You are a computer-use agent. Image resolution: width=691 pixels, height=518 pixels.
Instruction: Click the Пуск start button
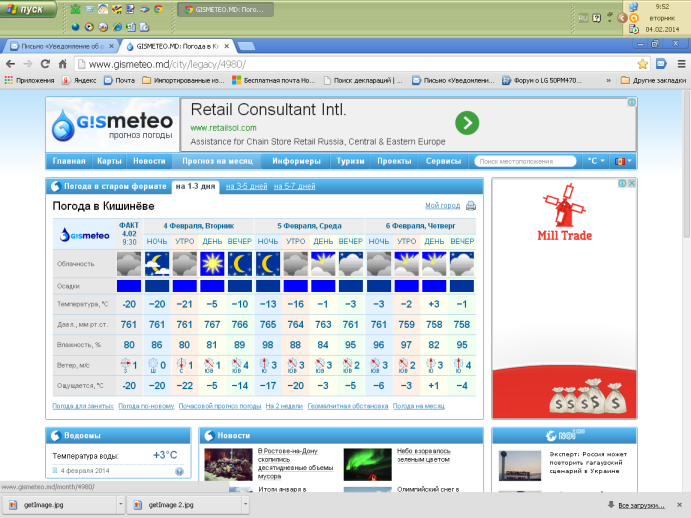(x=29, y=9)
